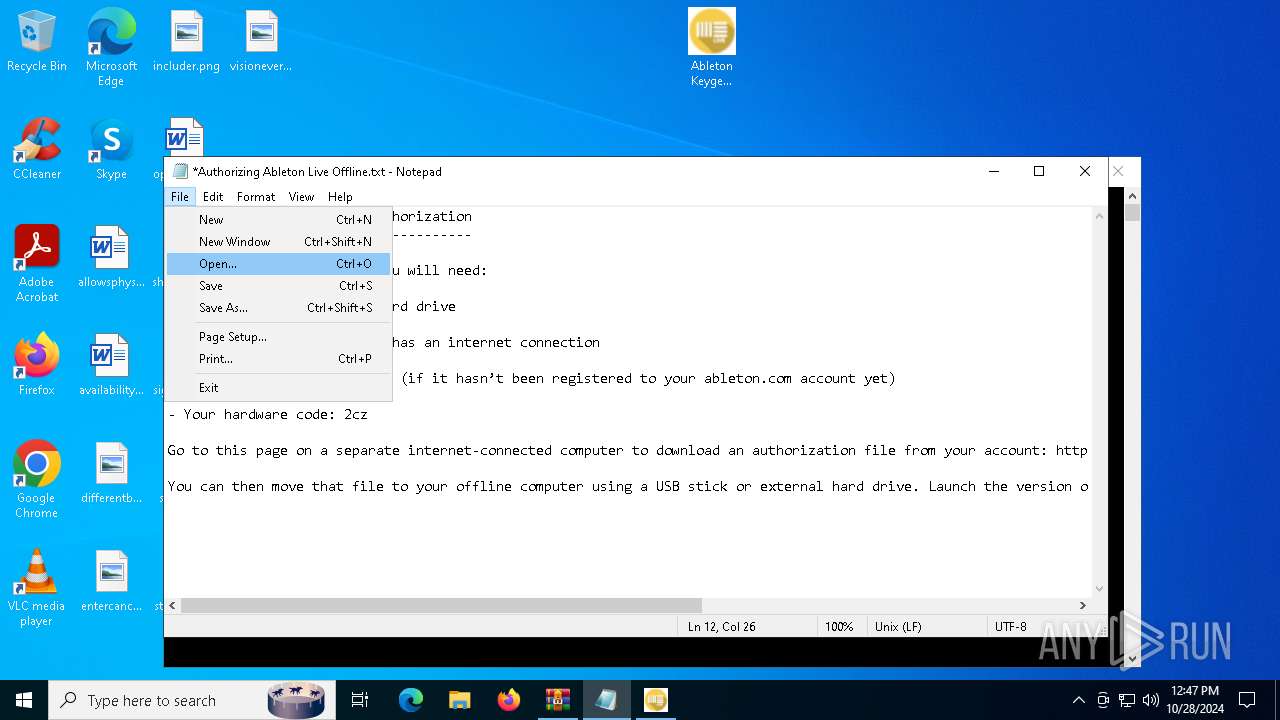This screenshot has height=720, width=1280.
Task: Choose Page Setup... from File menu
Action: pos(278,337)
